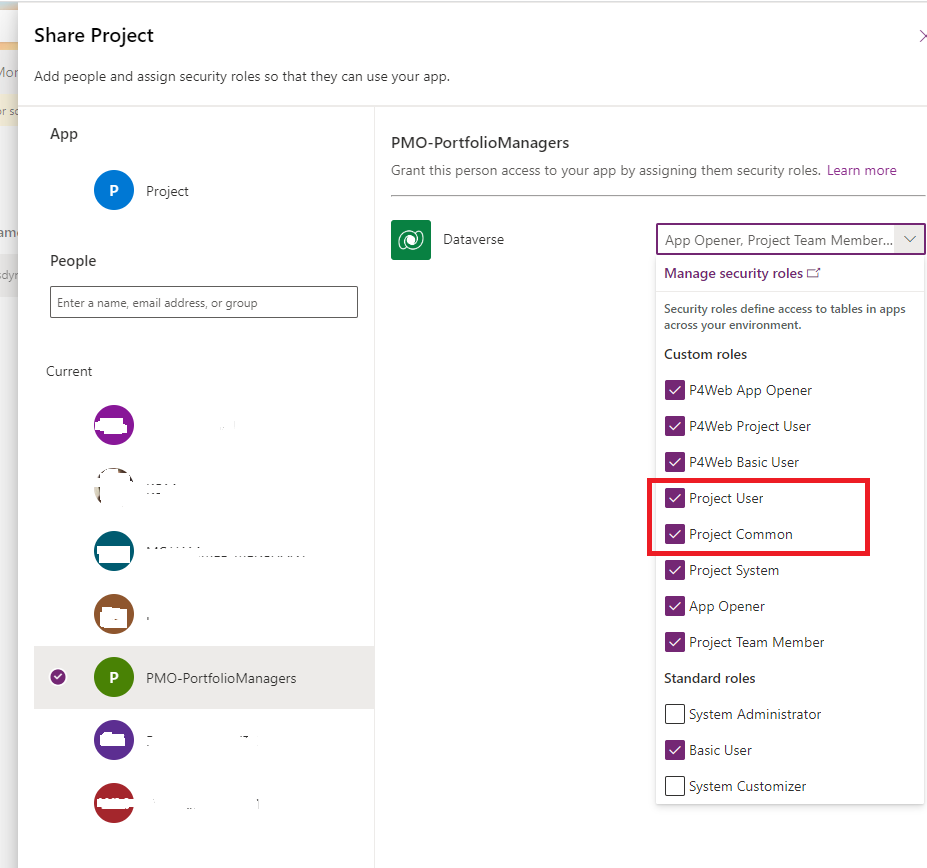Click the brown person avatar in Current list
This screenshot has width=927, height=868.
[x=113, y=614]
